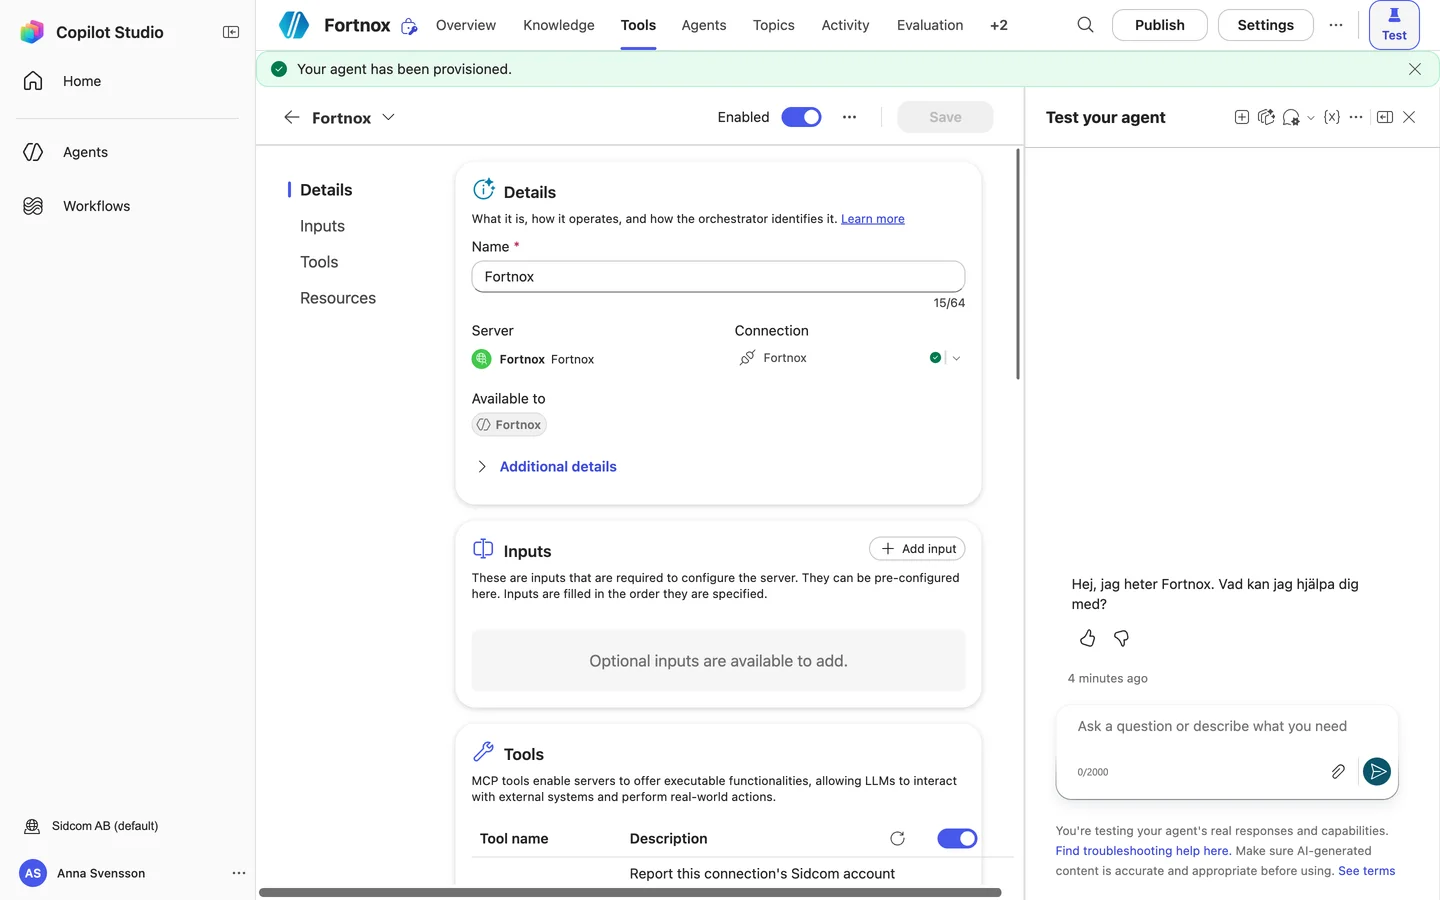Expand the Fortnox tool name dropdown chevron
This screenshot has width=1440, height=900.
tap(389, 117)
